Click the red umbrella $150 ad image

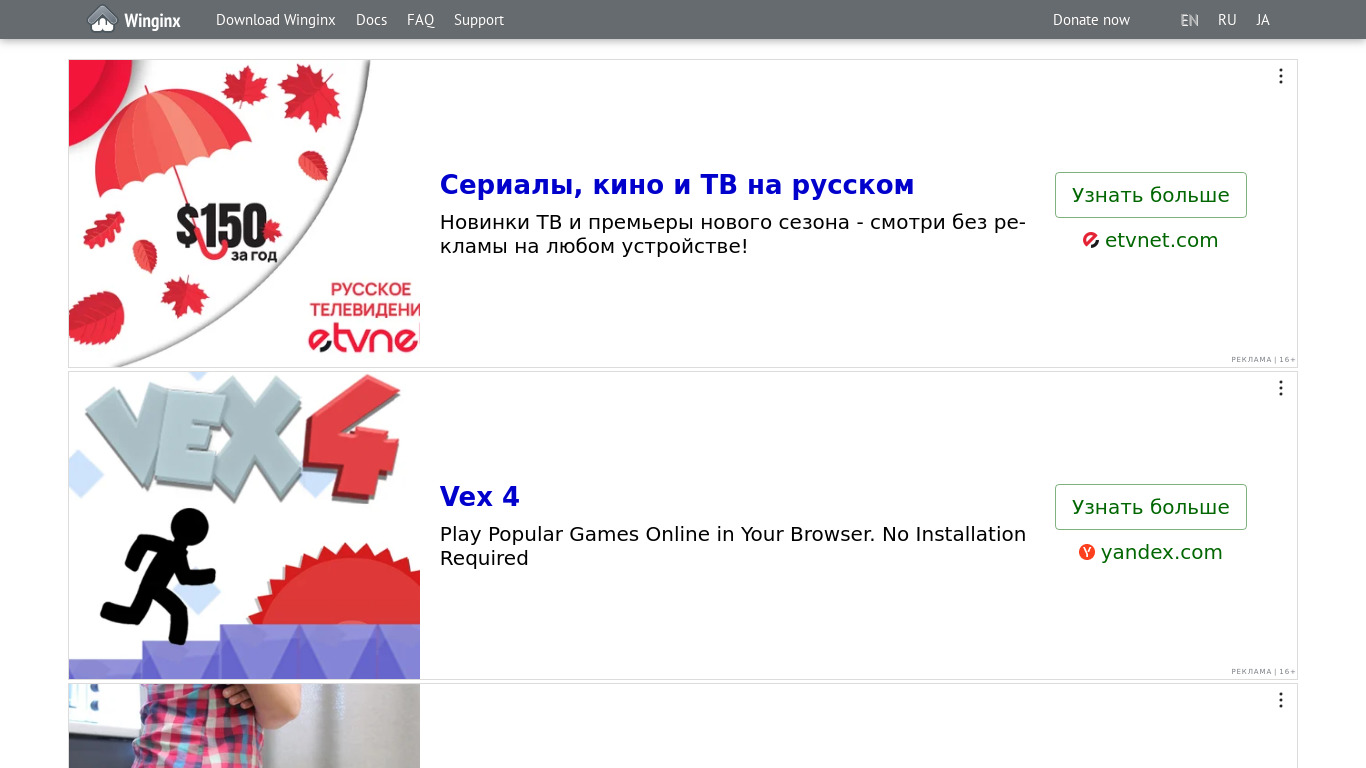(x=244, y=213)
